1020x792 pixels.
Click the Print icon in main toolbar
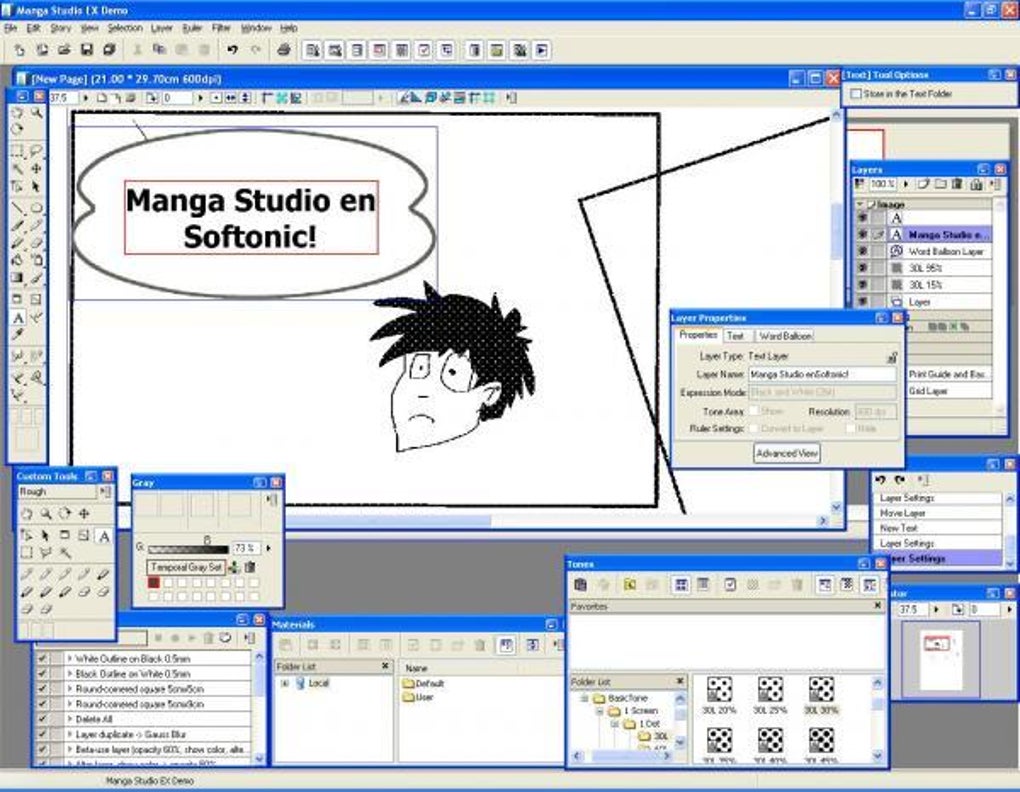(283, 50)
